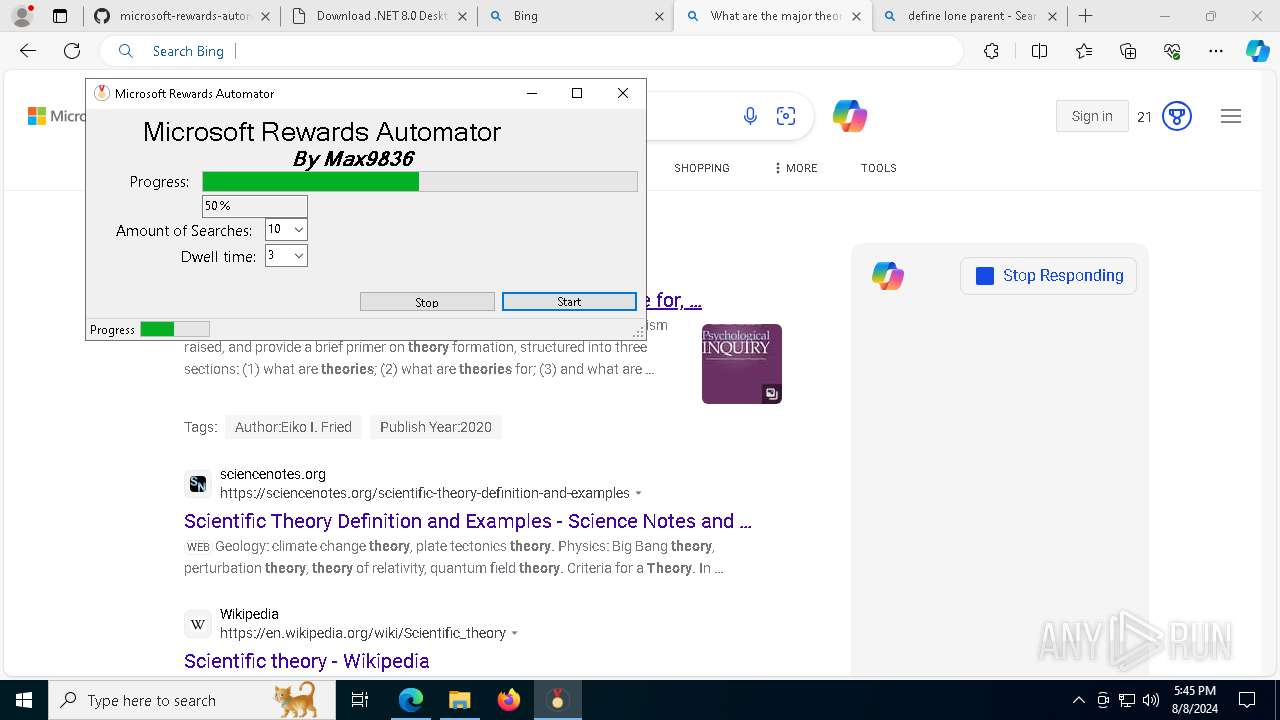Click the Sign in button
The width and height of the screenshot is (1280, 720).
click(x=1092, y=117)
